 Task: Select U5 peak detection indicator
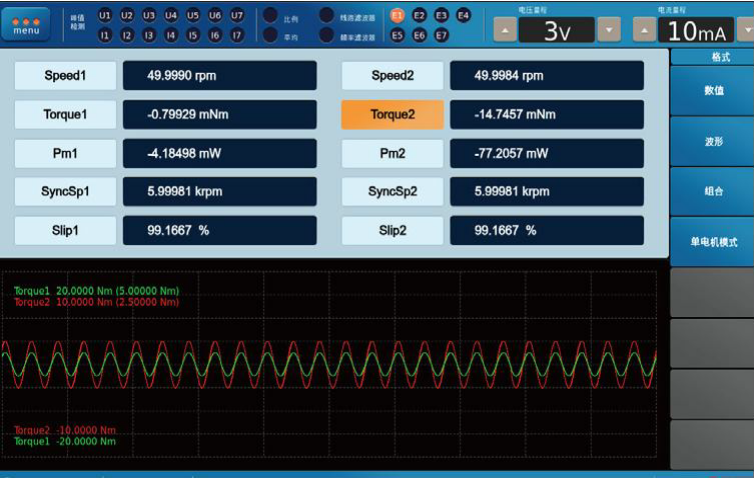pyautogui.click(x=193, y=15)
